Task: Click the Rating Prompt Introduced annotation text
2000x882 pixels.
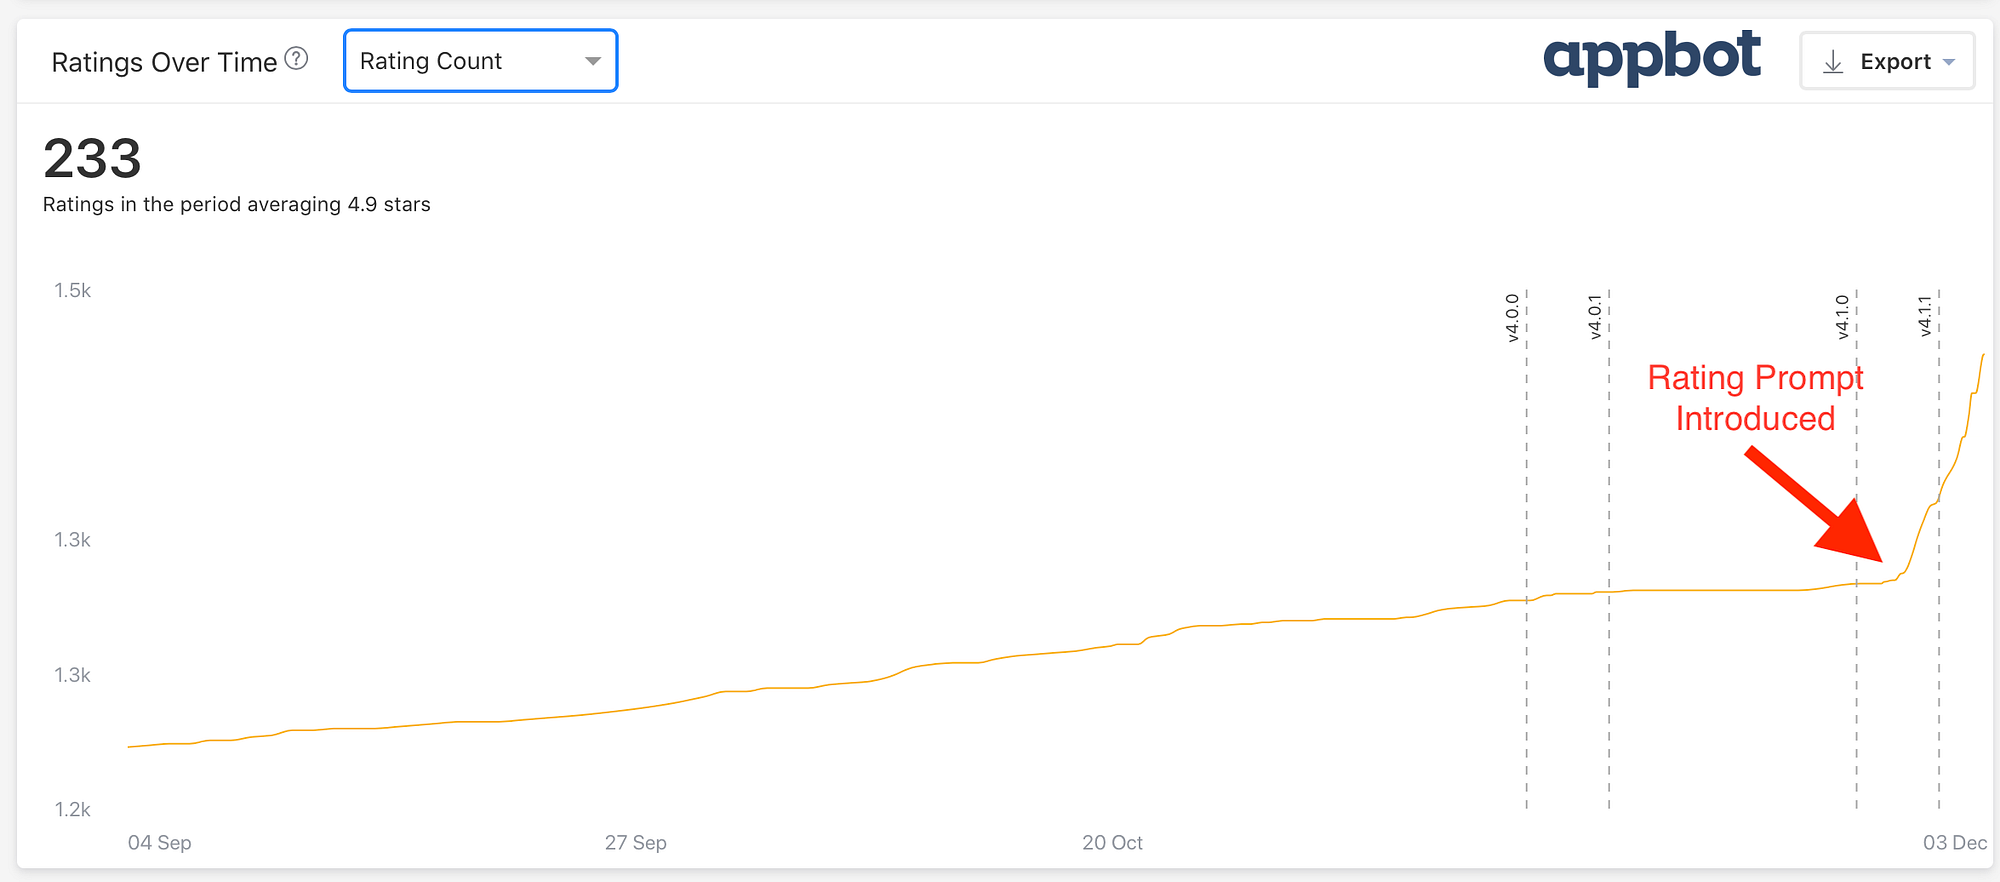Action: tap(1755, 398)
